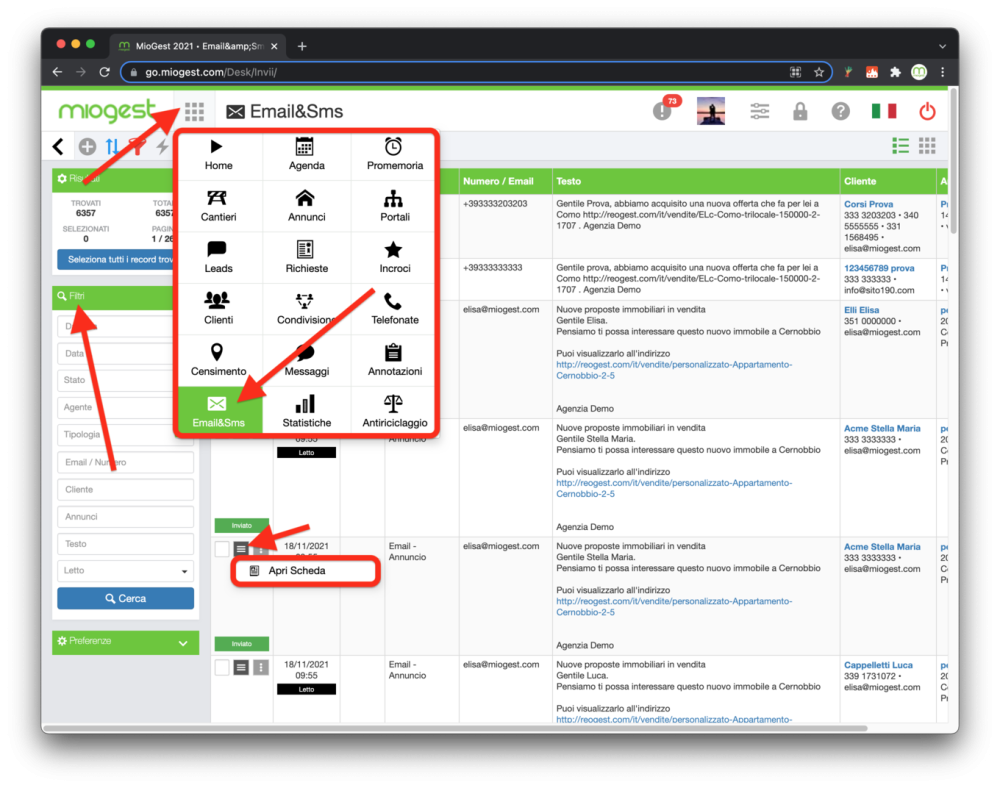Click the Annunci filter field
The height and width of the screenshot is (788, 1000).
(x=126, y=516)
